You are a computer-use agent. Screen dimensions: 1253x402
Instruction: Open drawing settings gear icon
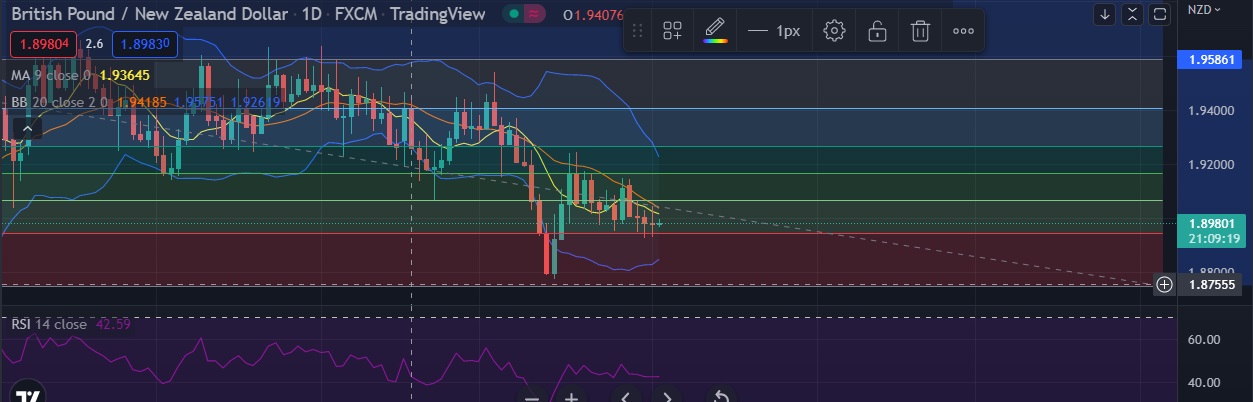[834, 31]
